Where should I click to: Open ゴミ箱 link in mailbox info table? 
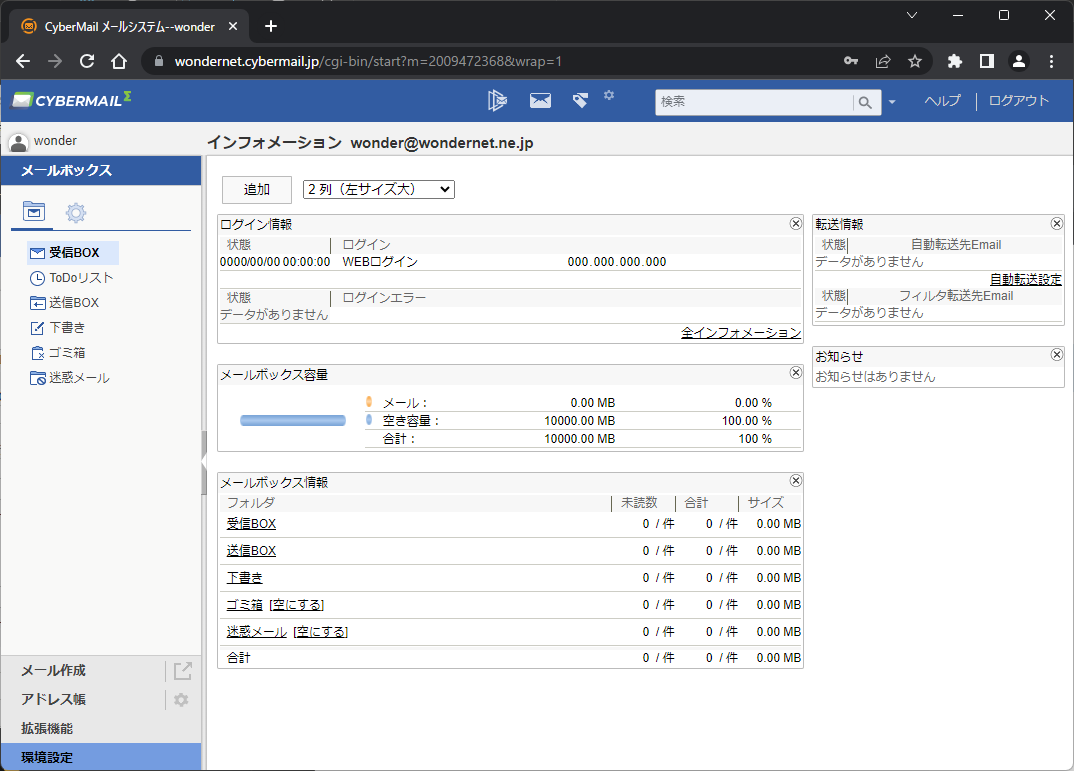pos(245,605)
